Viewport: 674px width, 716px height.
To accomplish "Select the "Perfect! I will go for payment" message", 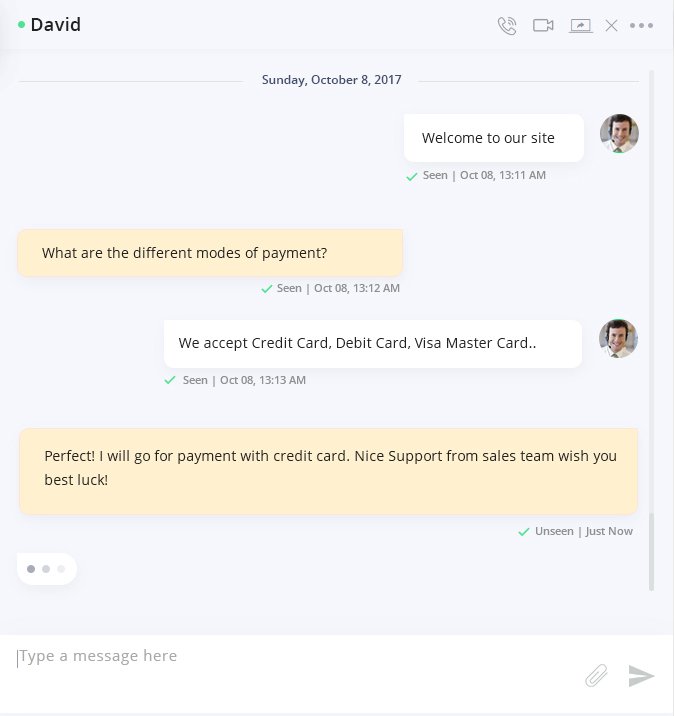I will 328,472.
